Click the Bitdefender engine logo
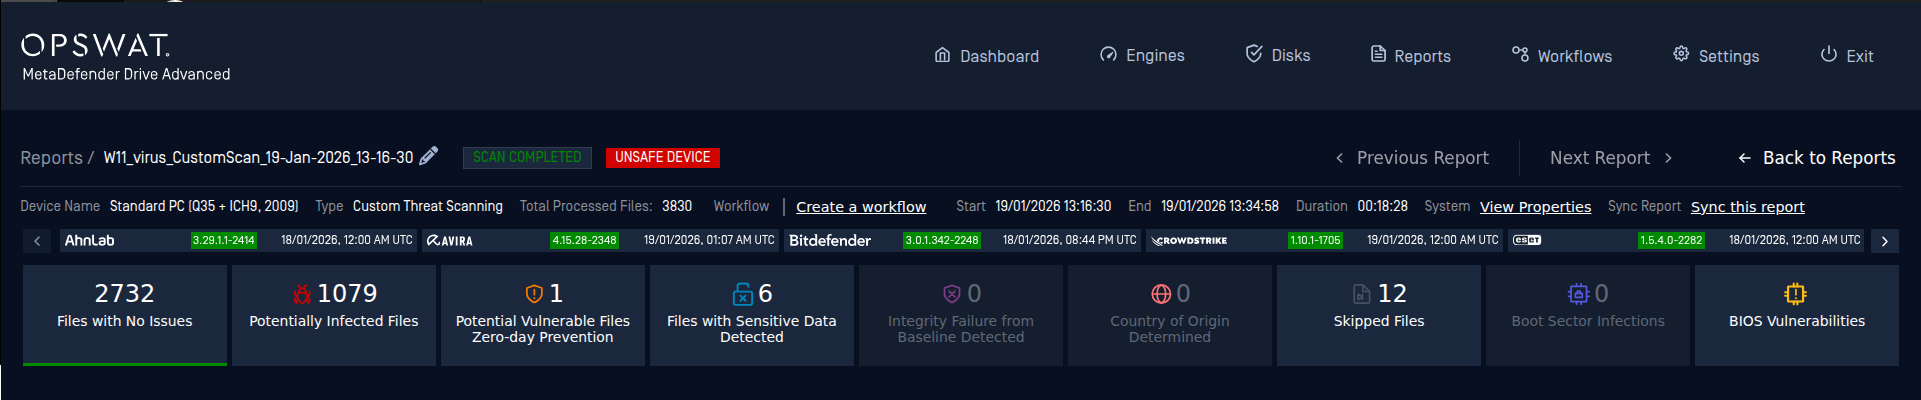Image resolution: width=1921 pixels, height=400 pixels. (830, 240)
